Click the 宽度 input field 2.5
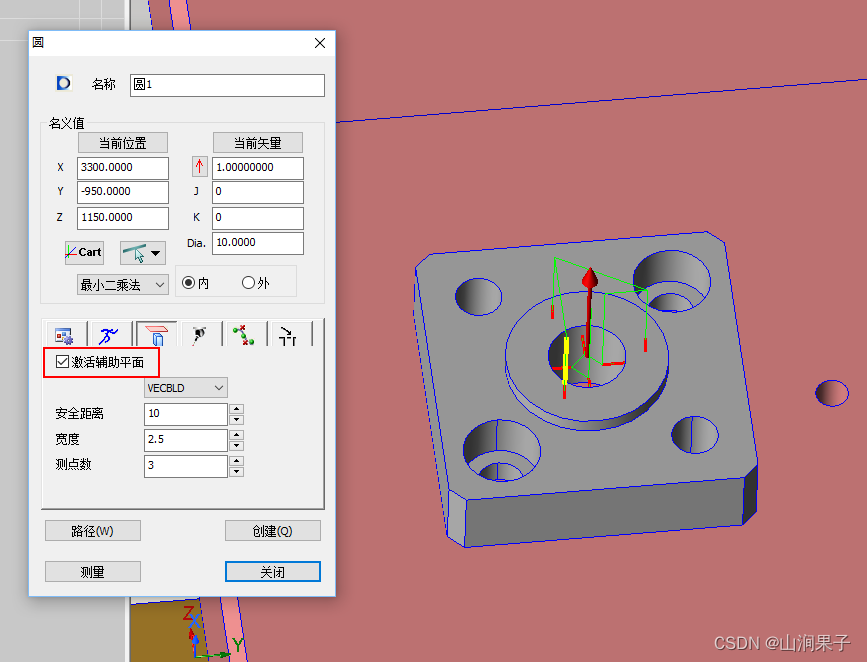867x662 pixels. click(186, 440)
